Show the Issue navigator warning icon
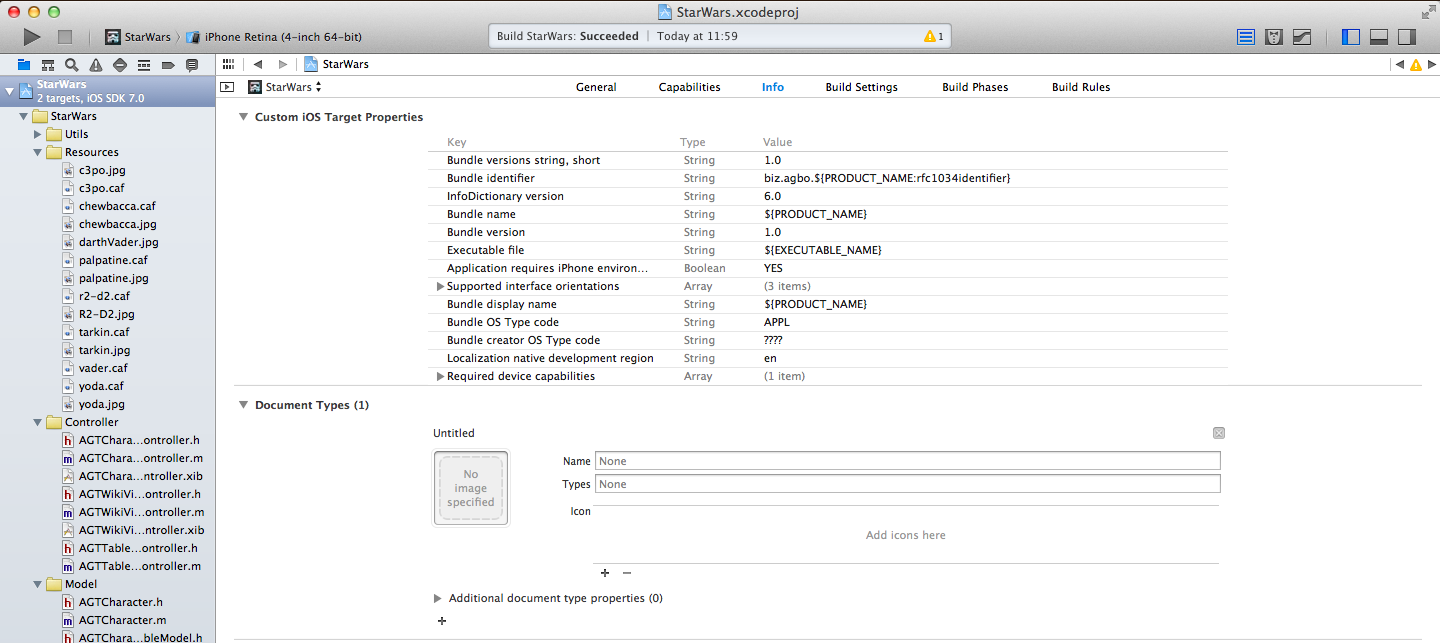Viewport: 1440px width, 643px height. [95, 64]
